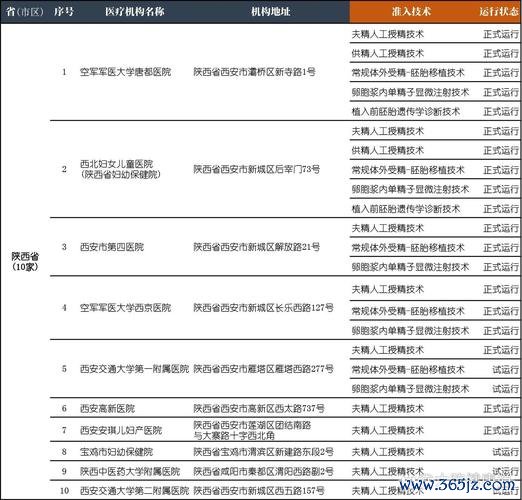Click 试运行 status of 西安交大第一附属医院 常规体外受精-胚胎移植技术

click(506, 369)
